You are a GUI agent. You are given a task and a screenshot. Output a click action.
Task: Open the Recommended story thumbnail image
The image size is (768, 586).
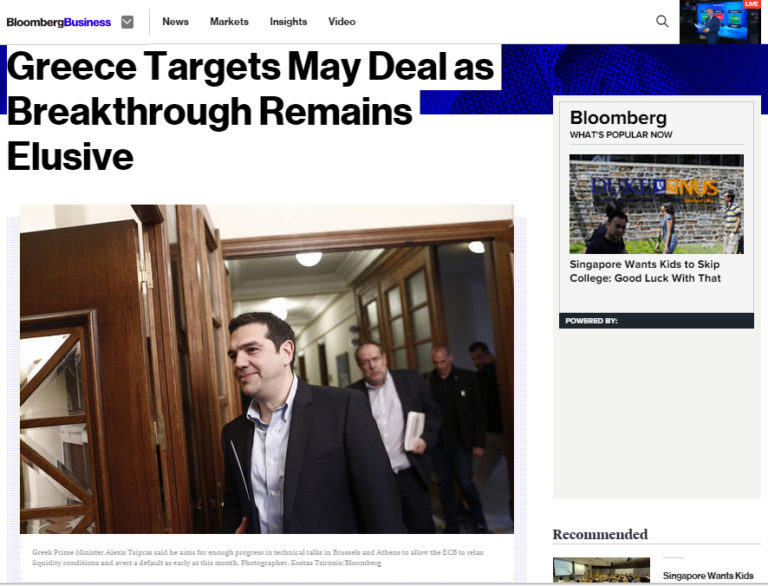pos(601,571)
